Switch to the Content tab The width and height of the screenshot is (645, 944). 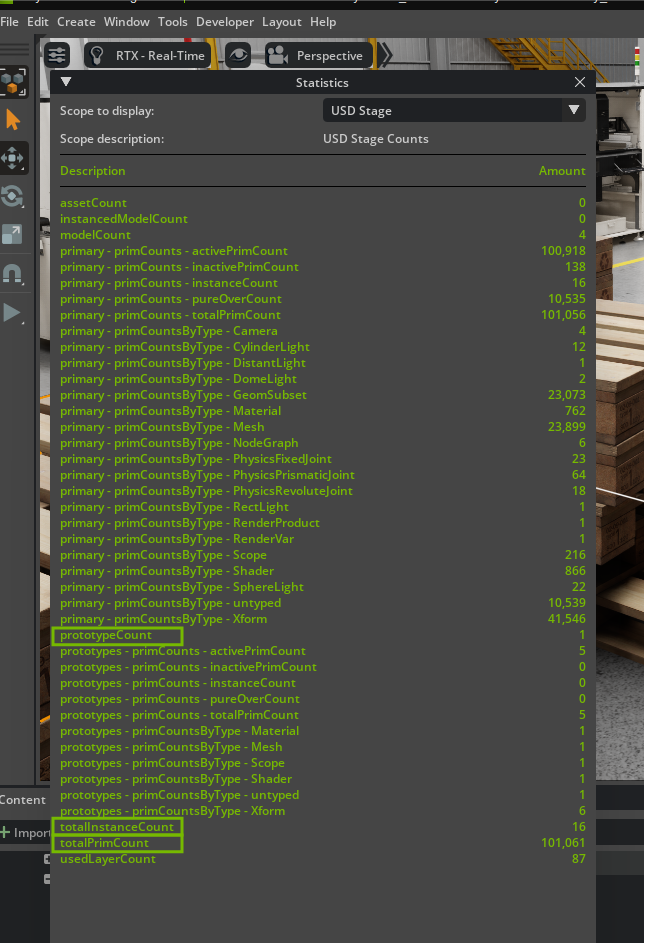[23, 800]
